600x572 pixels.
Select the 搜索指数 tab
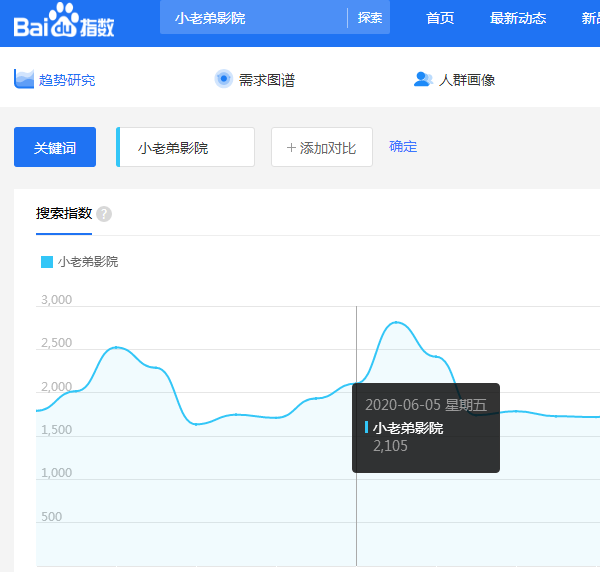(64, 213)
